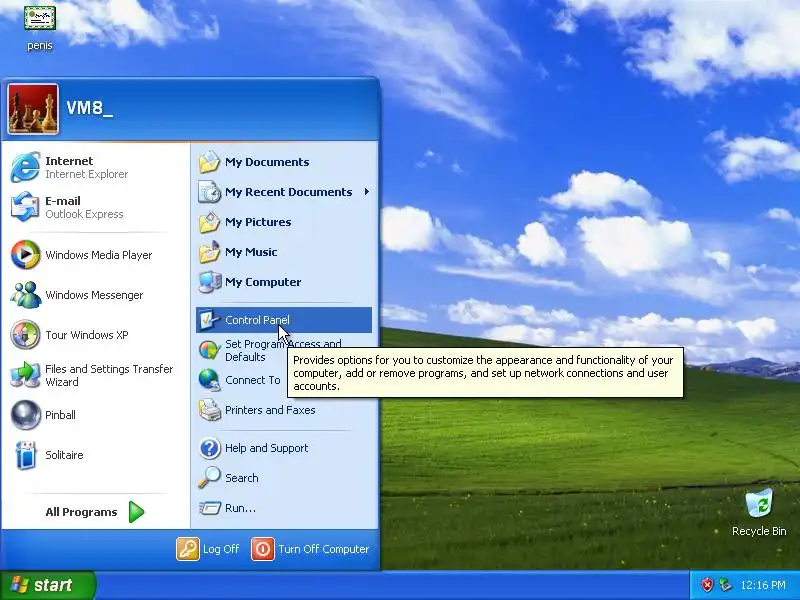800x600 pixels.
Task: Click the My Documents label
Action: pos(267,162)
